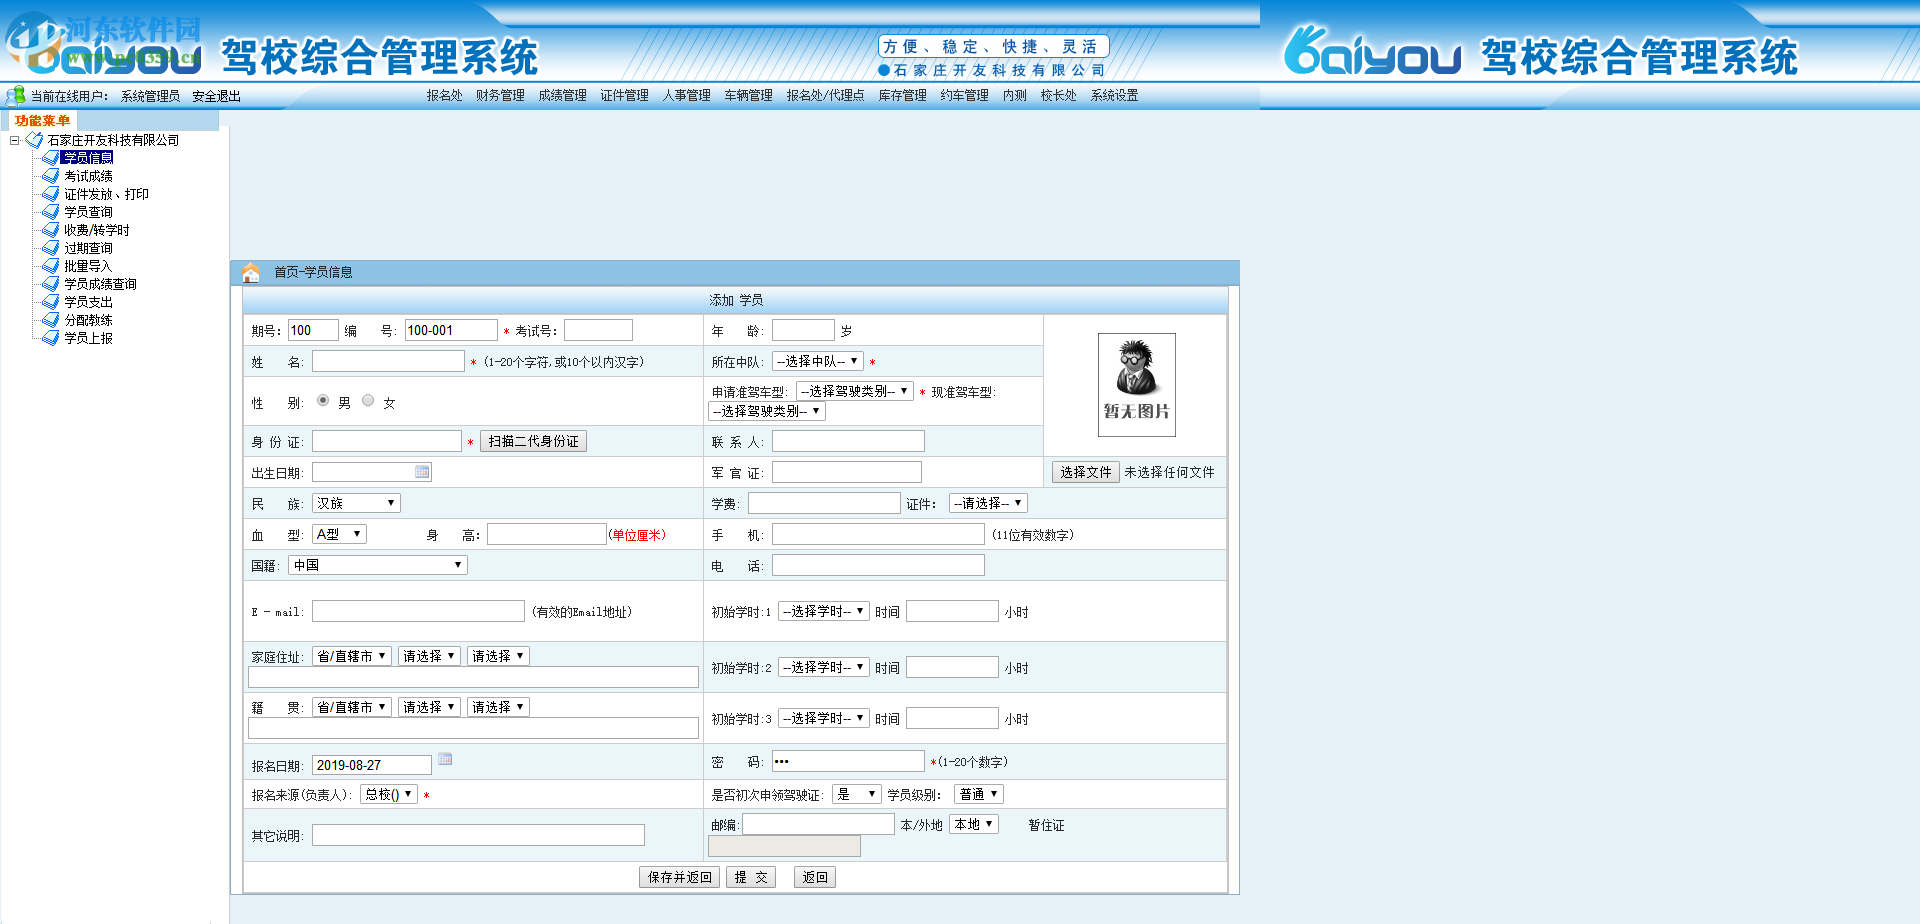Viewport: 1920px width, 924px height.
Task: Click the 身份证 number input field
Action: [387, 441]
